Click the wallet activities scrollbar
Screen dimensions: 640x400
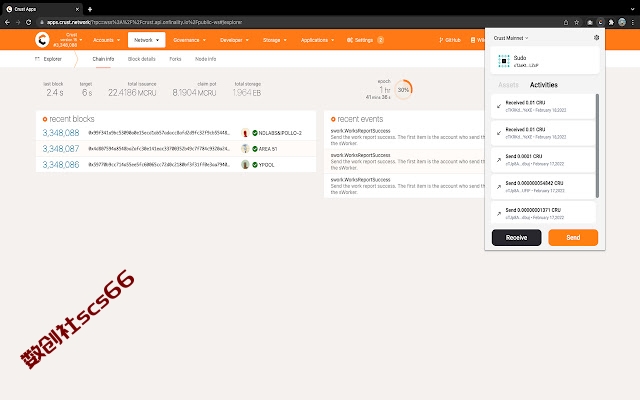(x=598, y=146)
